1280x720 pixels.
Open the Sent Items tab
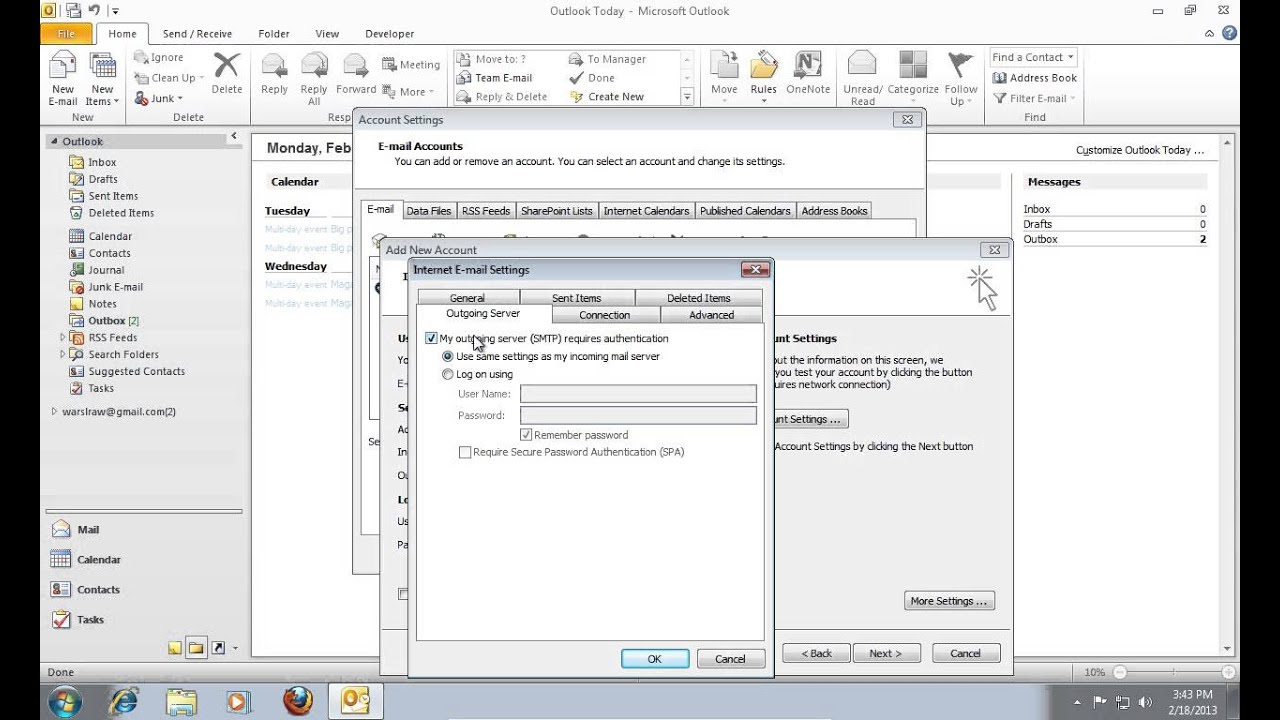[577, 298]
